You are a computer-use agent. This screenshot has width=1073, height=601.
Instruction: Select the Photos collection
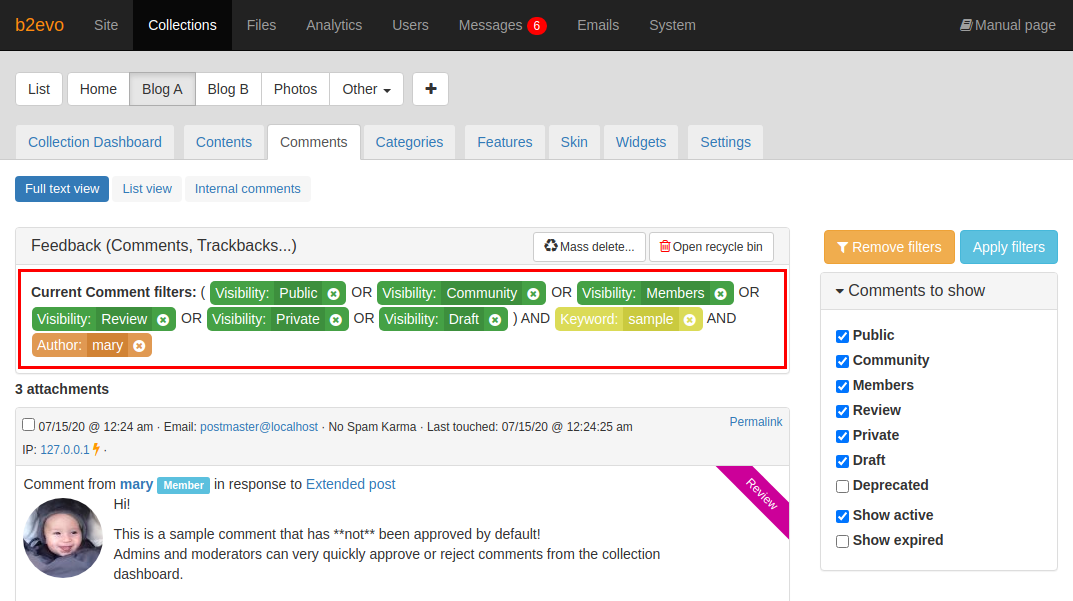[x=296, y=89]
